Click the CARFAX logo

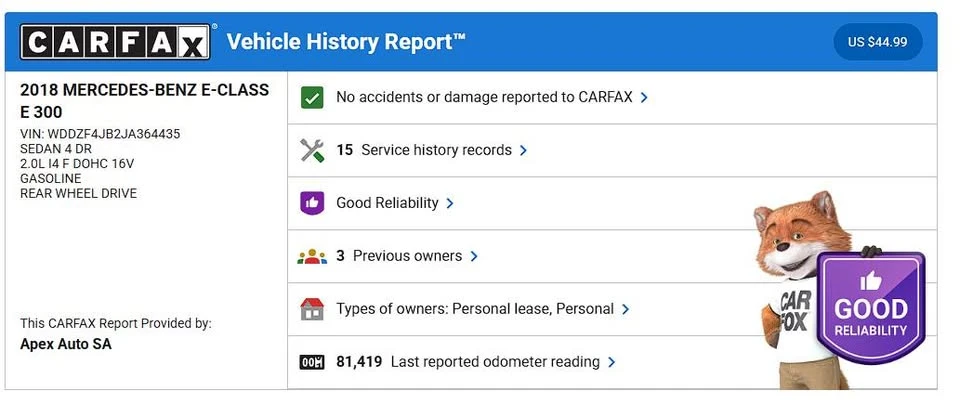pyautogui.click(x=115, y=42)
